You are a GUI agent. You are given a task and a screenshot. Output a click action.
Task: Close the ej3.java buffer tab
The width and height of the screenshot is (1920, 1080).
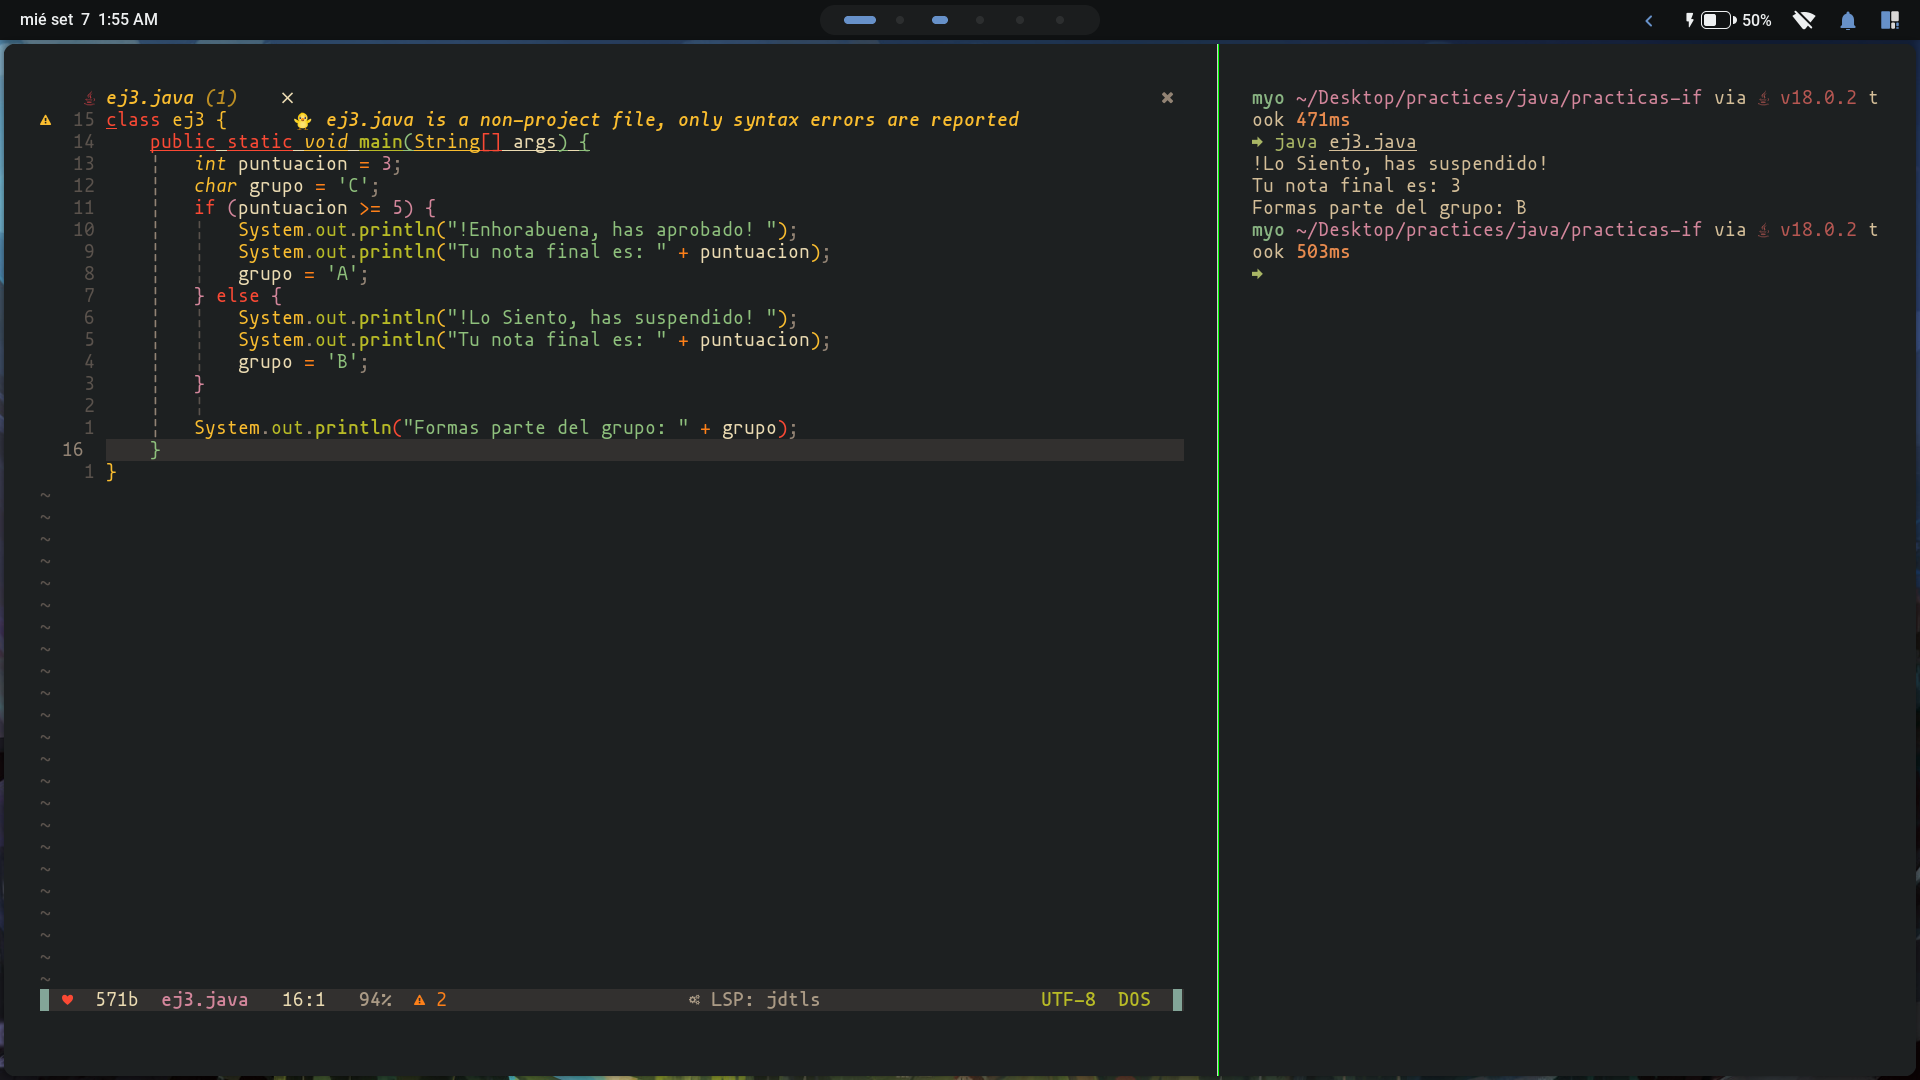(287, 98)
